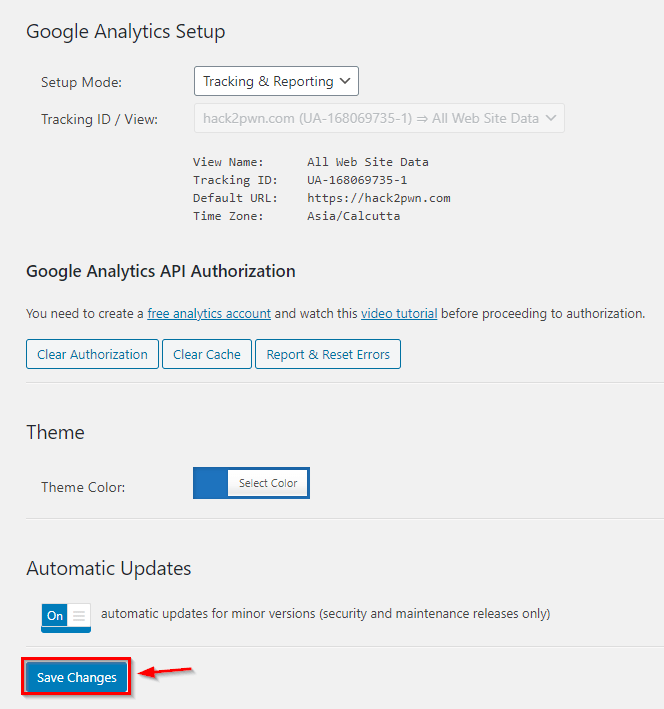The image size is (664, 709).
Task: Click the automatic updates description text
Action: click(325, 613)
